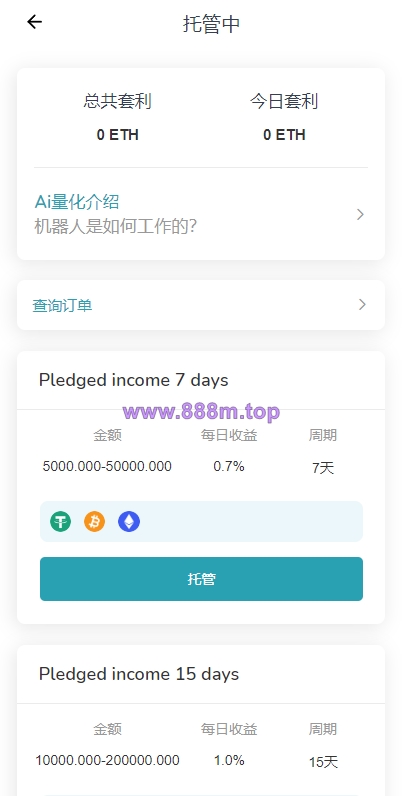Tap the 托管中 page title
The height and width of the screenshot is (796, 402).
tap(212, 24)
